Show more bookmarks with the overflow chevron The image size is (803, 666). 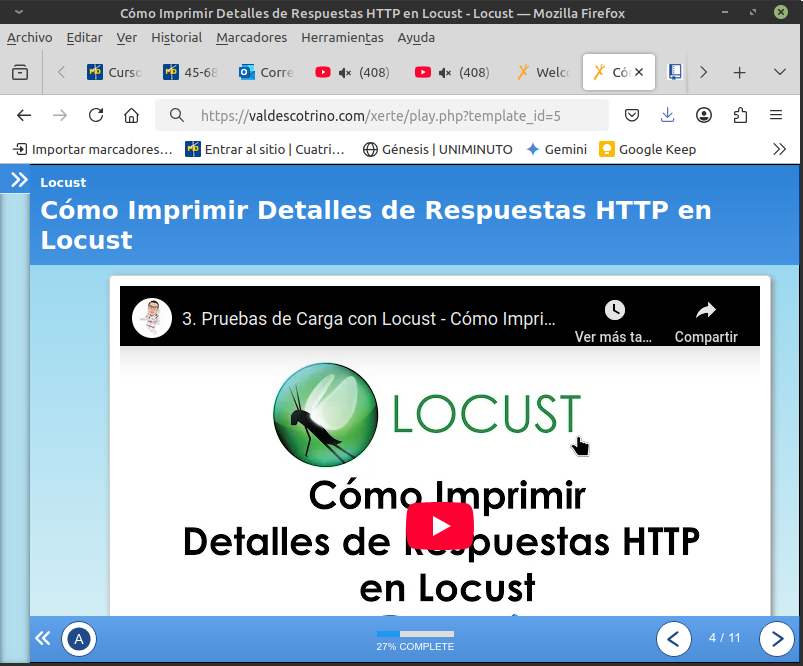click(779, 149)
